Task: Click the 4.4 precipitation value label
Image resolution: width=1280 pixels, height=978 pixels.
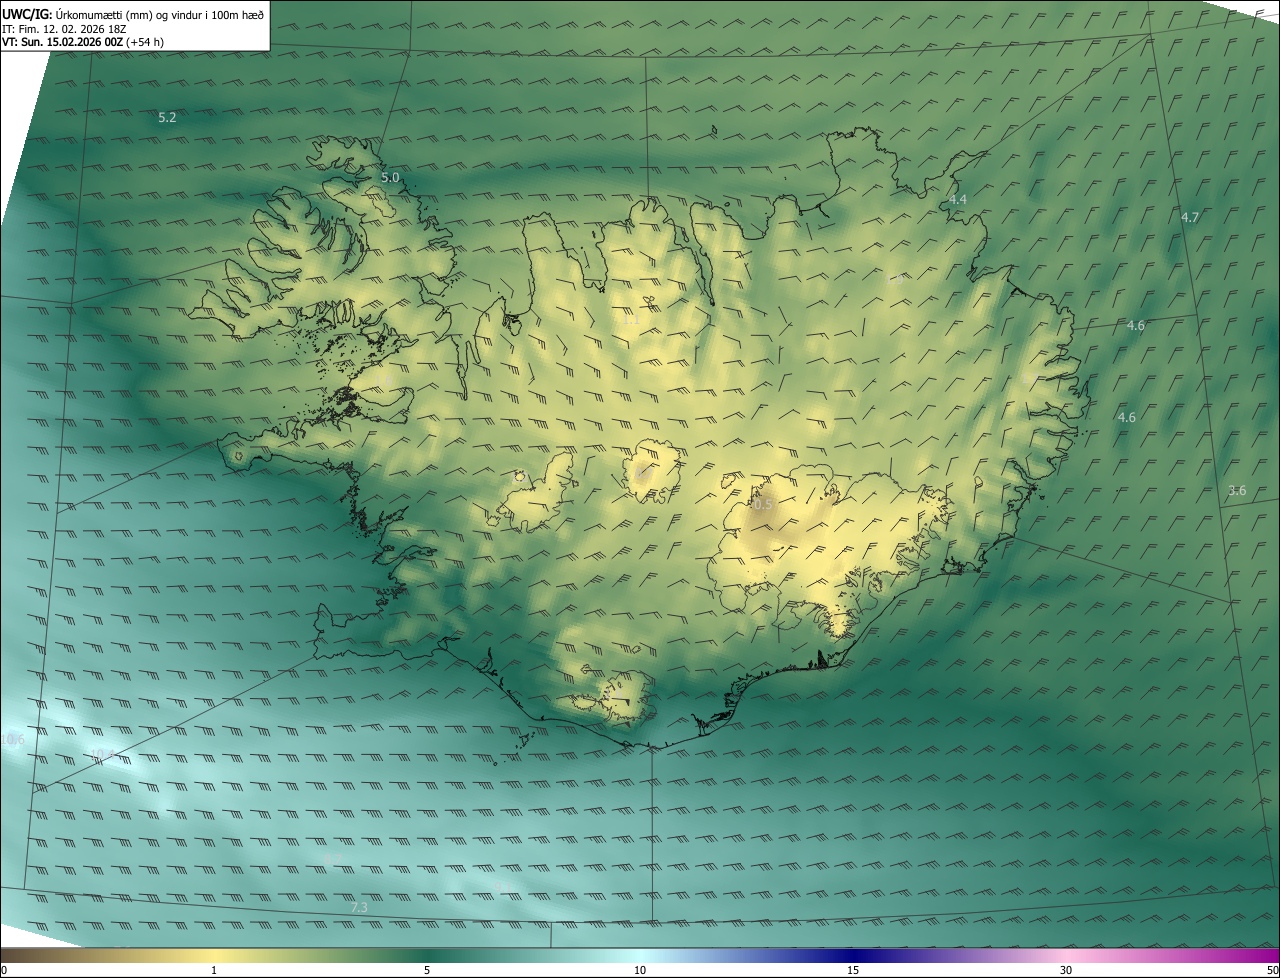Action: [958, 200]
